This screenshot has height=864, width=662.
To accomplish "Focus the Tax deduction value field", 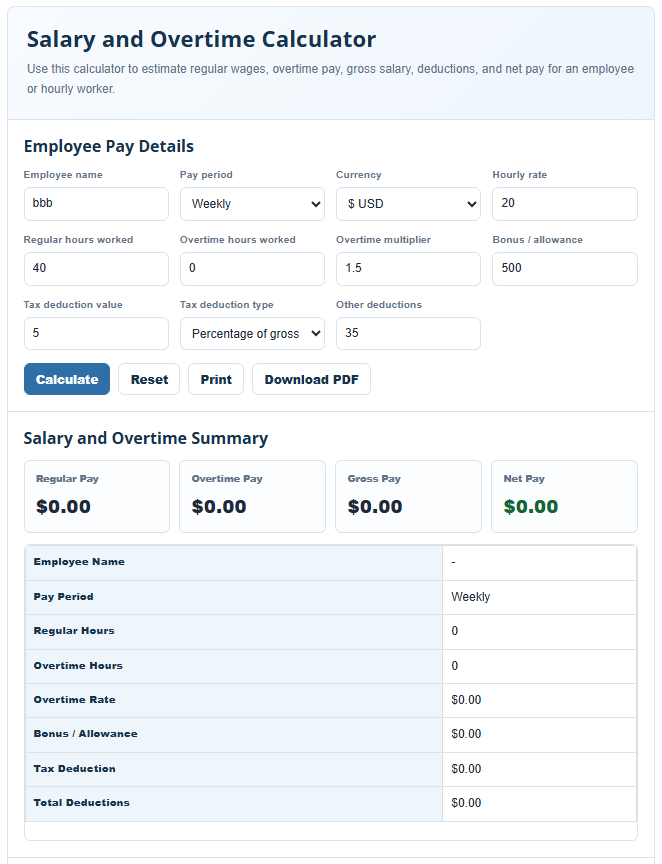I will tap(96, 333).
